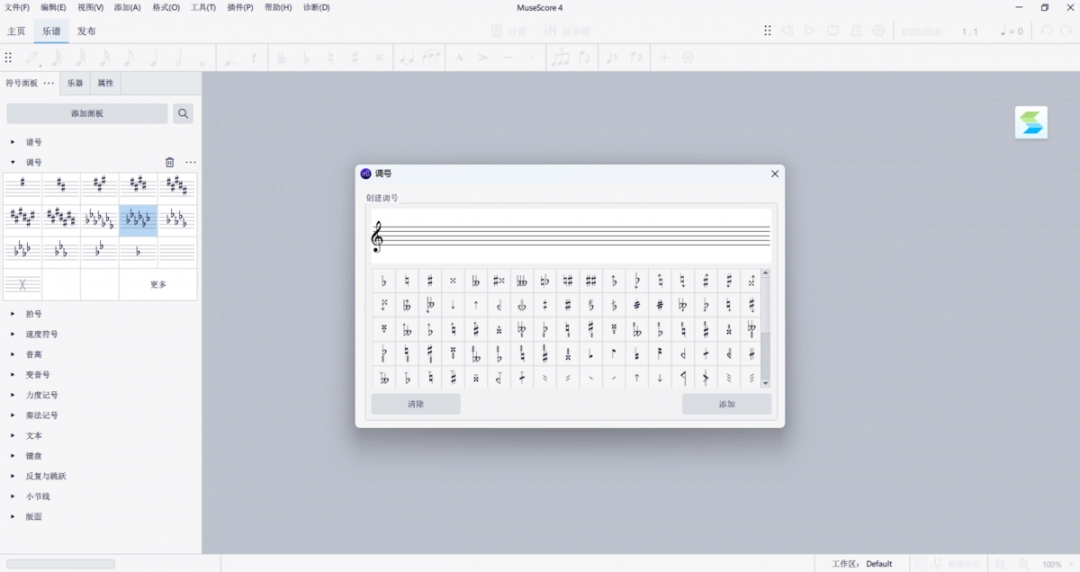Click the 添加 button in the dialog

[726, 404]
